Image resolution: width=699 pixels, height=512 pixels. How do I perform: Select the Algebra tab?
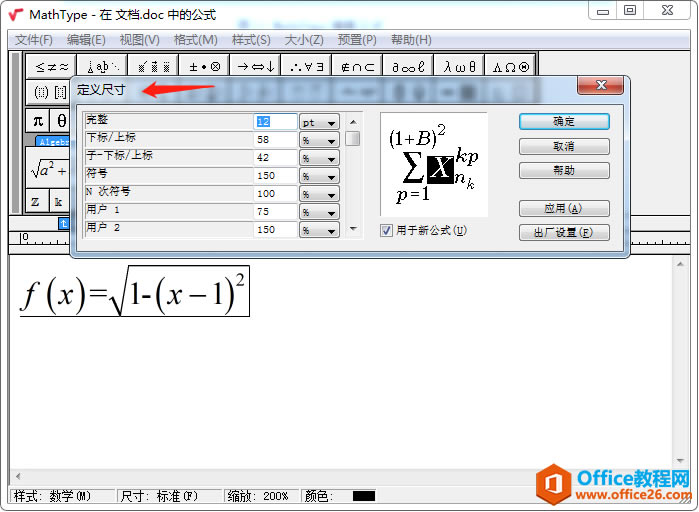click(x=53, y=141)
